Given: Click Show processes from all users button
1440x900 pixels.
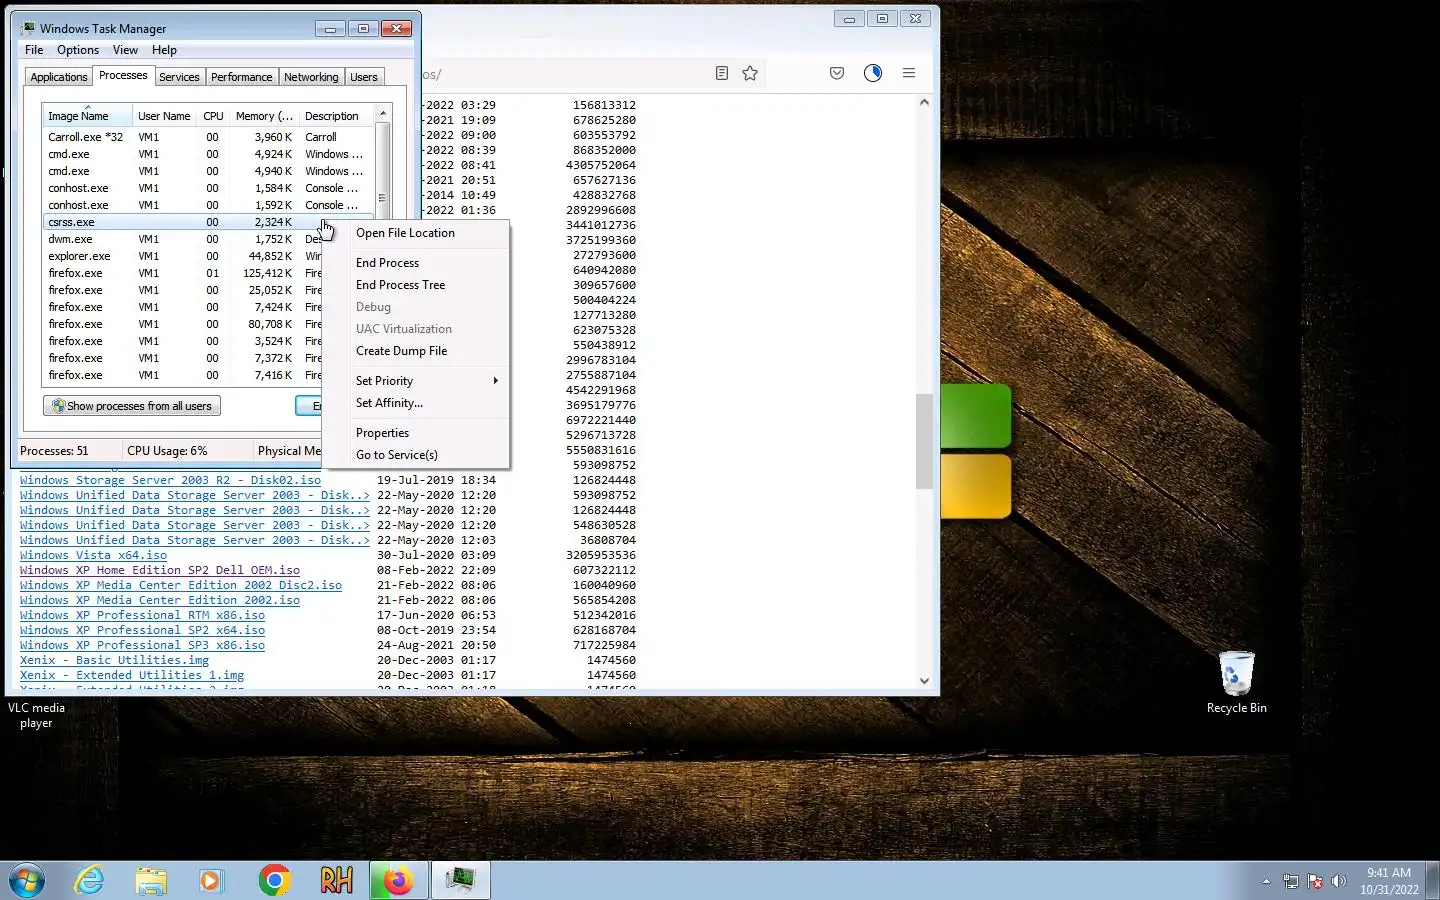Looking at the screenshot, I should [x=132, y=406].
